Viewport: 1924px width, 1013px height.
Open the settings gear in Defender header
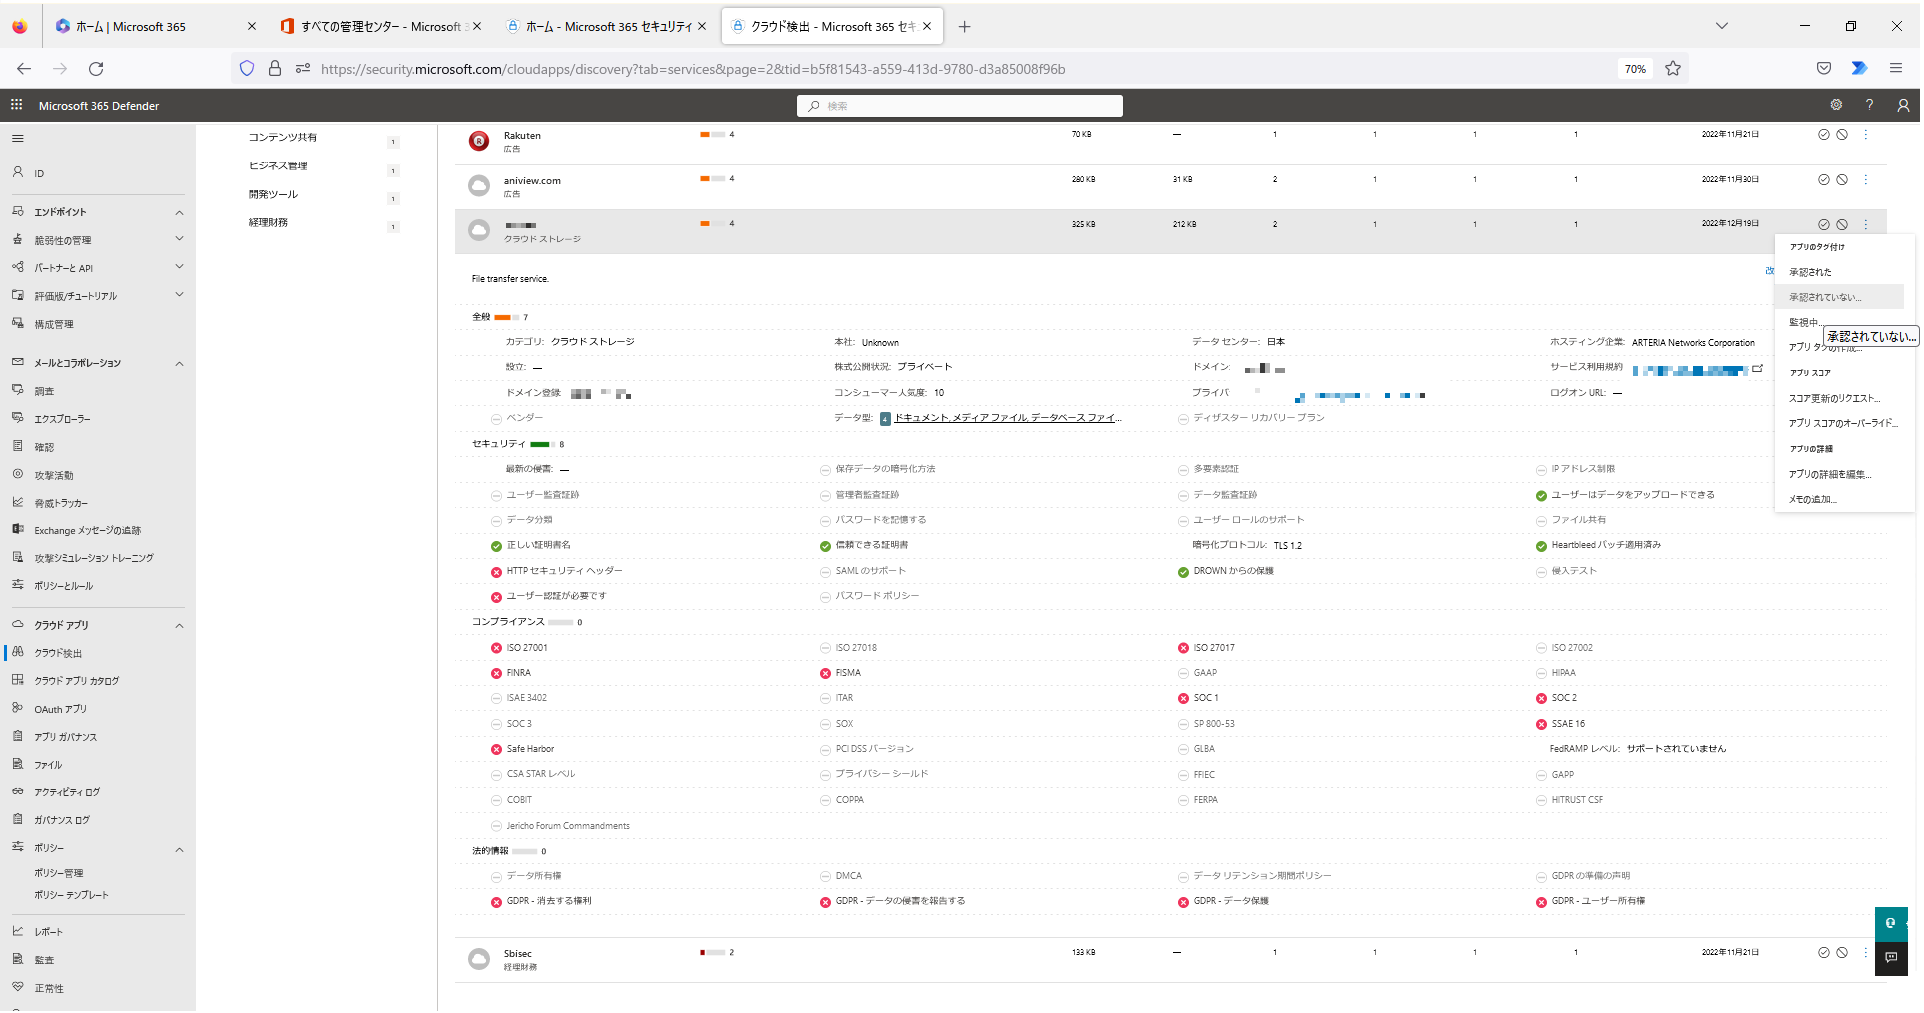point(1836,105)
